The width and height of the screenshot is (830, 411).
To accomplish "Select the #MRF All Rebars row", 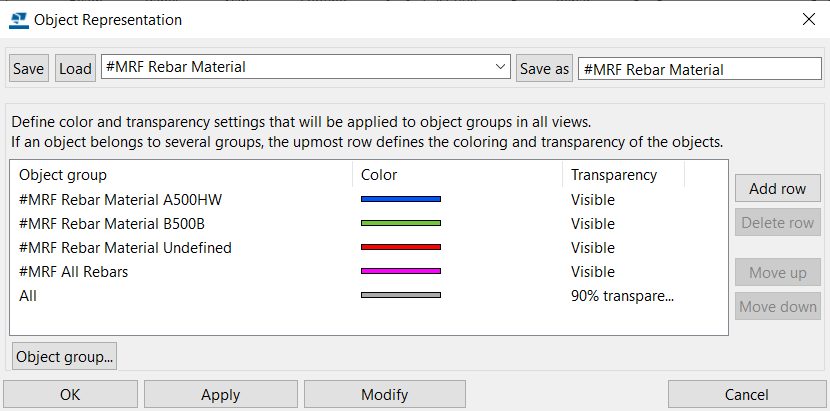I will point(368,272).
